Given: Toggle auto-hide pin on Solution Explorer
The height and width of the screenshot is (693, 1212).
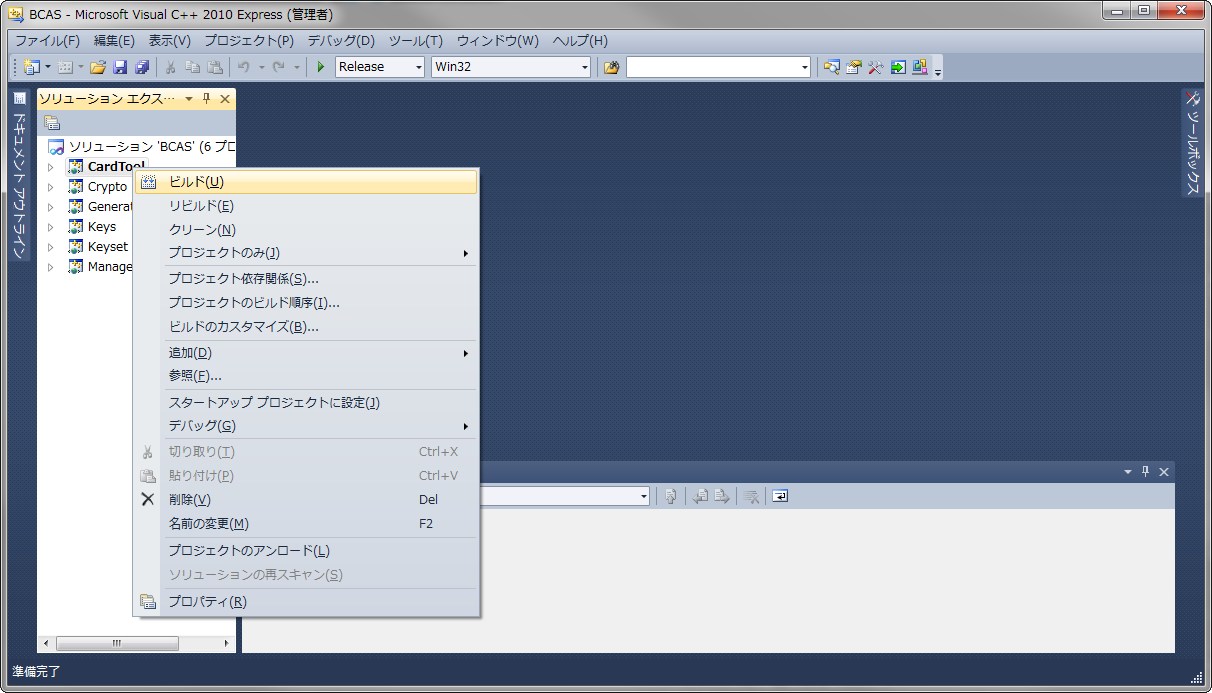Looking at the screenshot, I should click(x=207, y=98).
